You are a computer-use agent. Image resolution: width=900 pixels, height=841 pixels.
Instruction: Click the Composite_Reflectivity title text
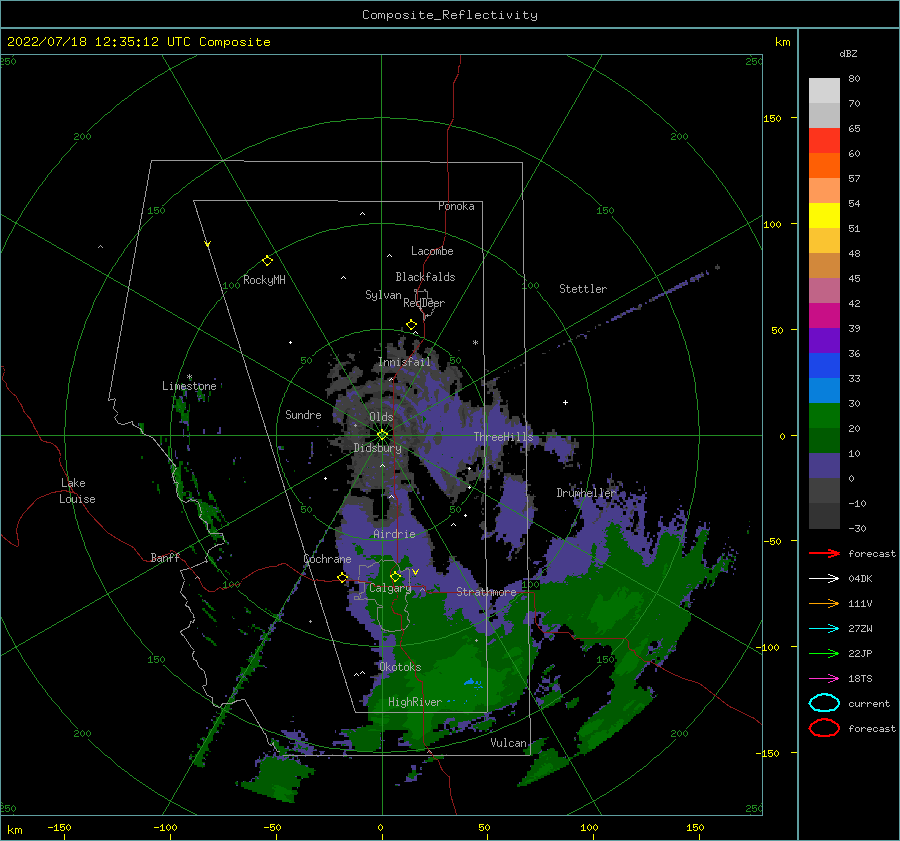[450, 15]
